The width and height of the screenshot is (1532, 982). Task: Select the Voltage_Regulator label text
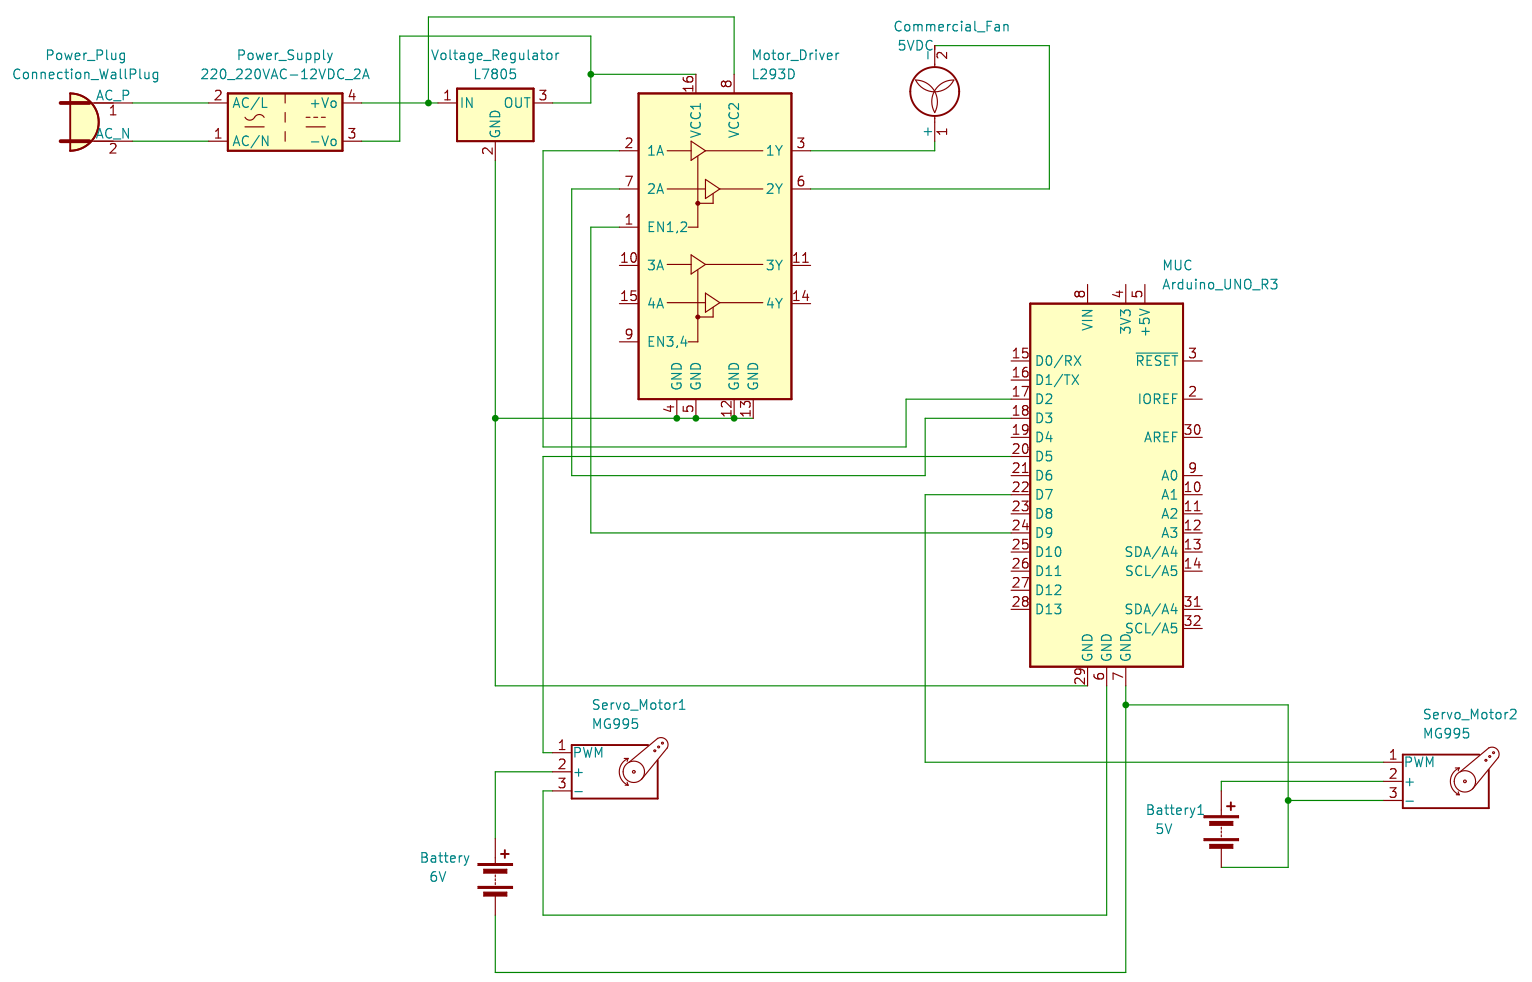click(x=495, y=56)
